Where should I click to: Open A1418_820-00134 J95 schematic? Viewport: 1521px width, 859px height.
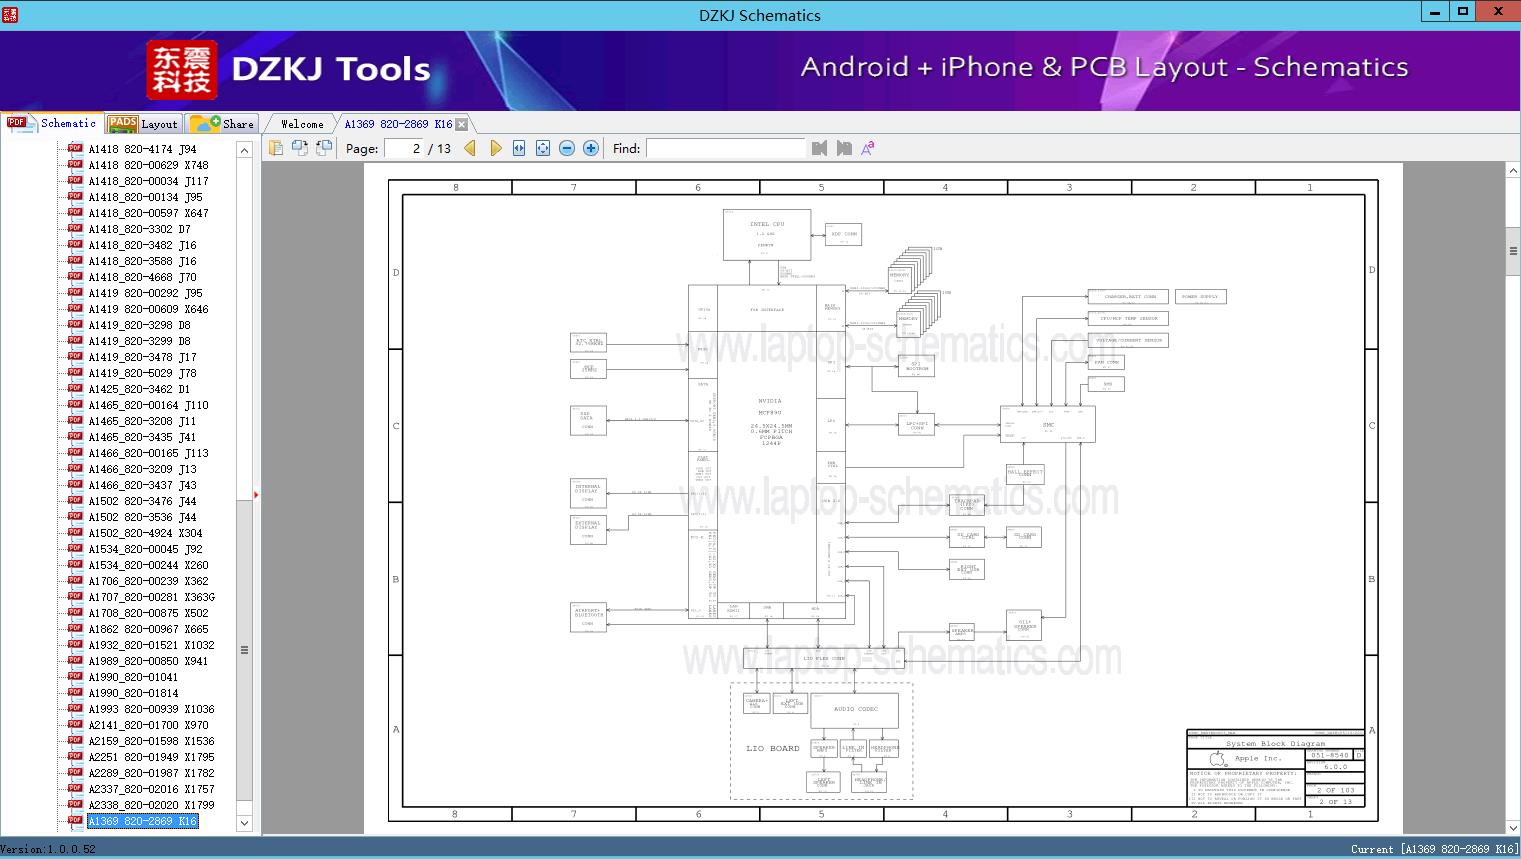point(145,197)
